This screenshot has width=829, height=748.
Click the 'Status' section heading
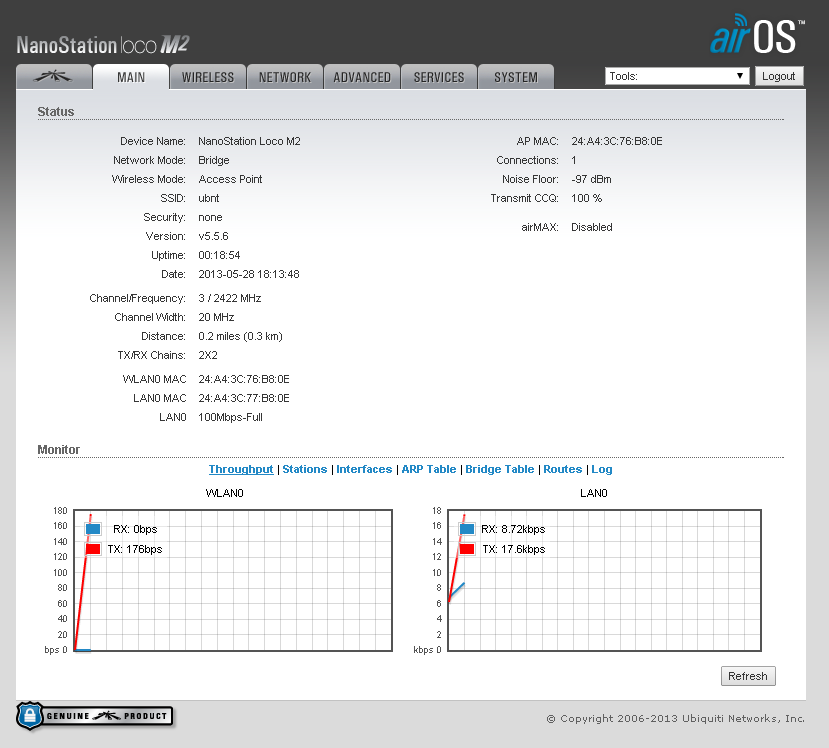56,112
